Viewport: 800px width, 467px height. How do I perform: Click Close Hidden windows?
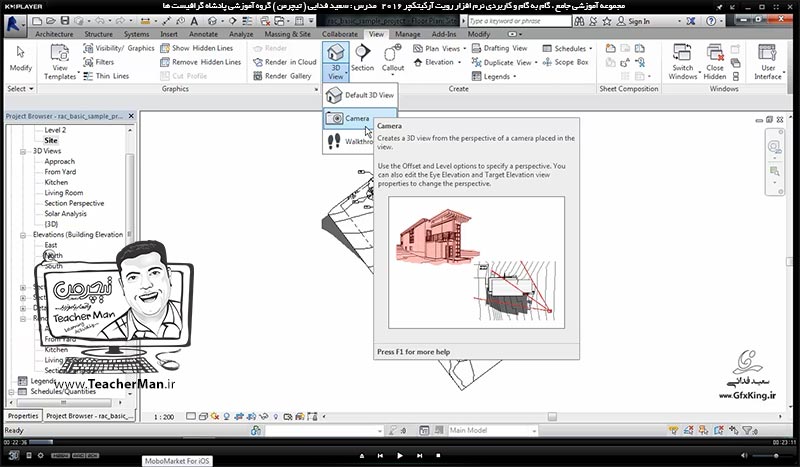(715, 62)
